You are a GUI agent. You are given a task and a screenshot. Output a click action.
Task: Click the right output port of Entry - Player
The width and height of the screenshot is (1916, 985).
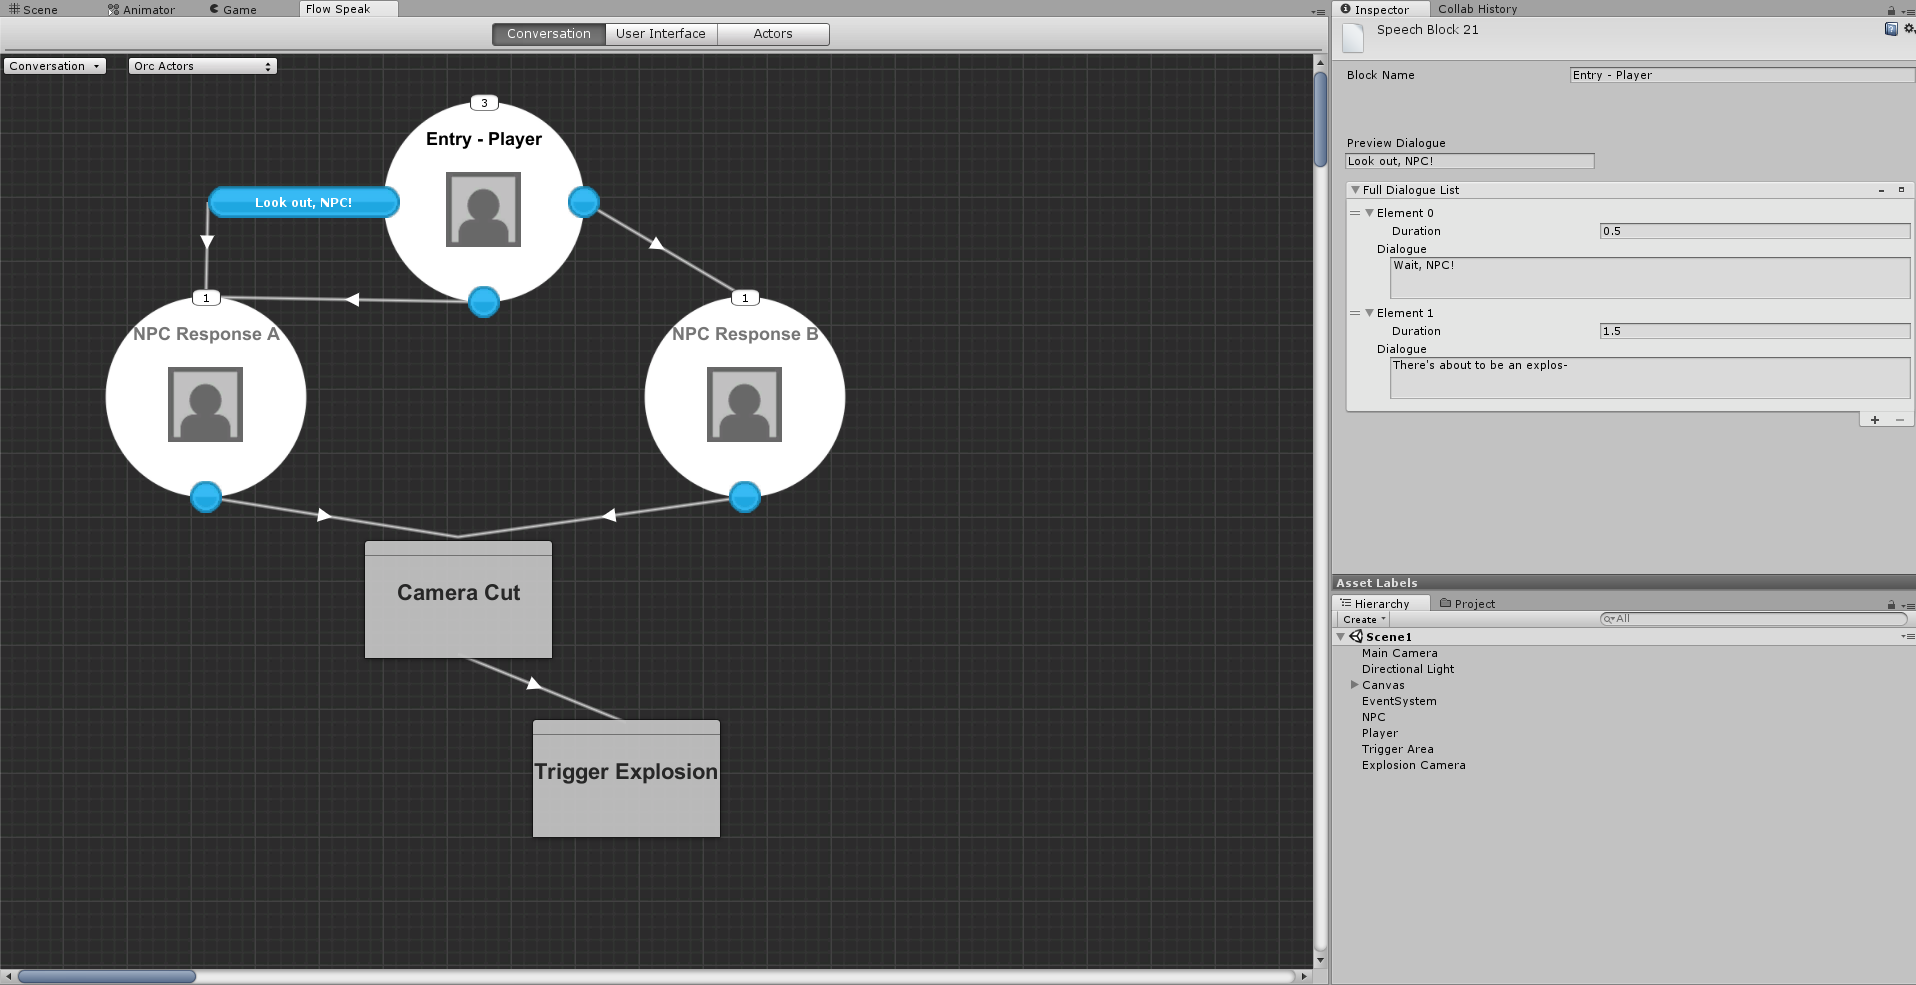pos(584,202)
